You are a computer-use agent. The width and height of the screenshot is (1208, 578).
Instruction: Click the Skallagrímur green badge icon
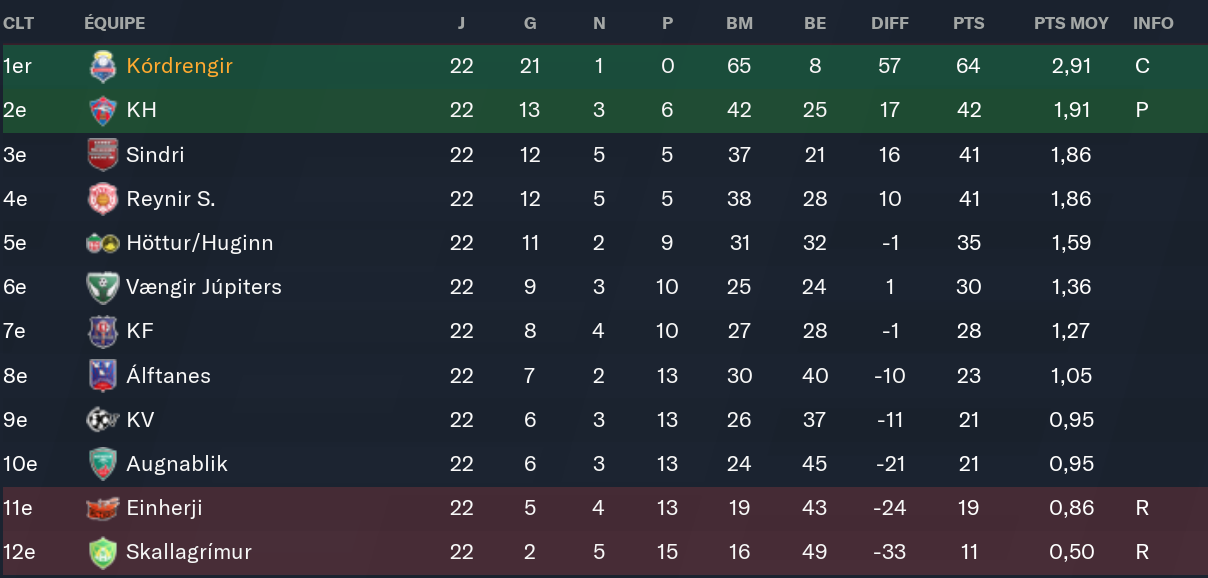point(103,552)
